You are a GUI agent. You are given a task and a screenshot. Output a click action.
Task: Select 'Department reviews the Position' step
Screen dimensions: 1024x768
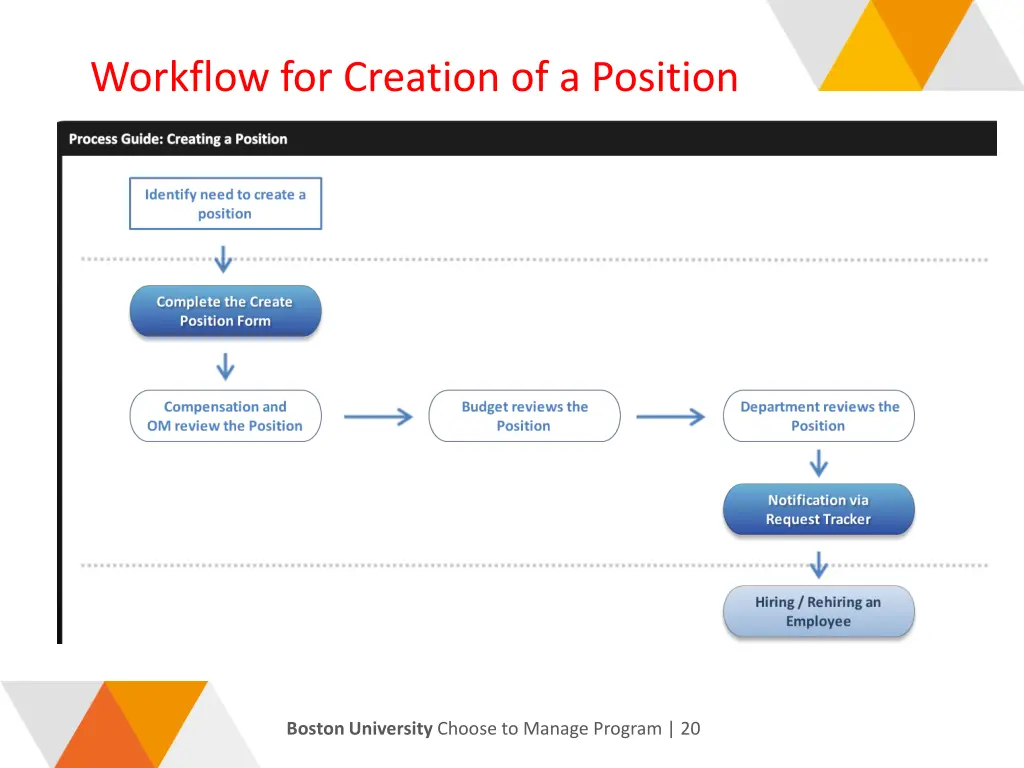point(819,416)
